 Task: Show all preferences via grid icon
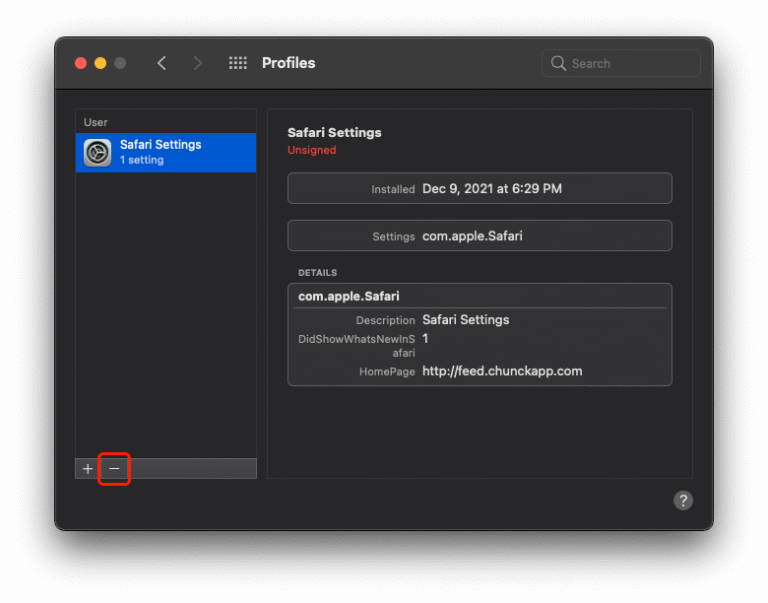238,63
